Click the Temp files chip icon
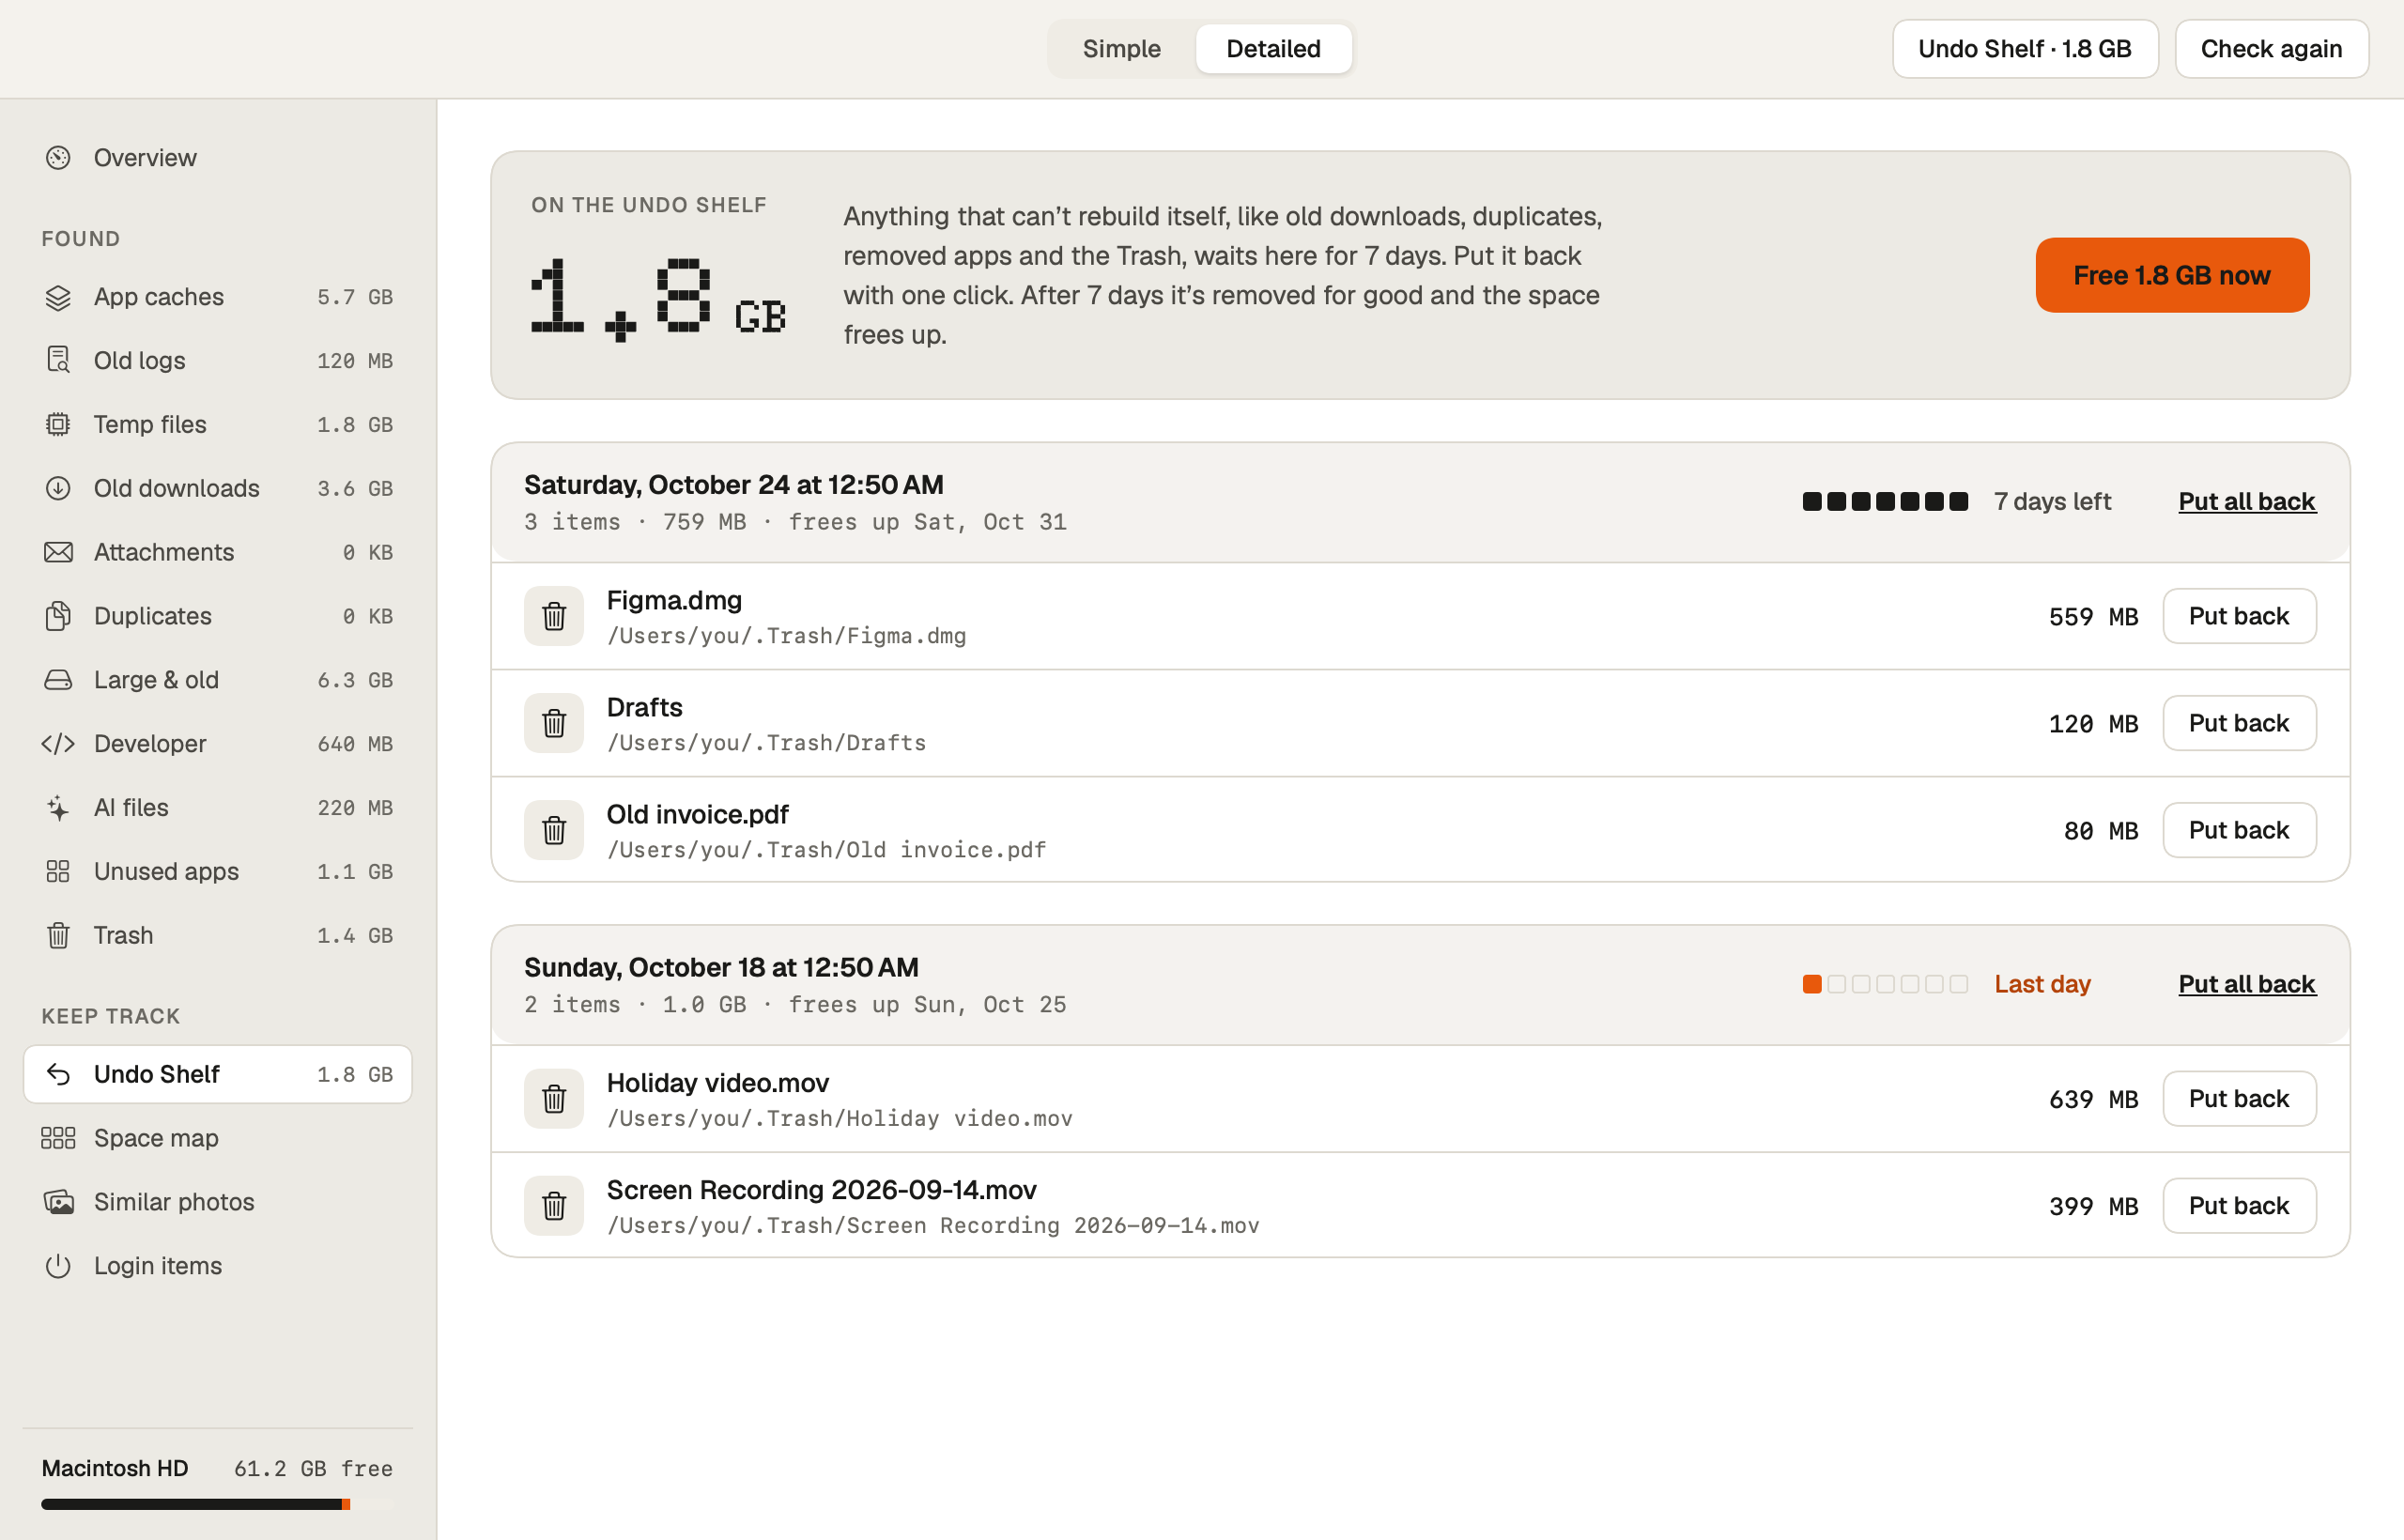 [x=58, y=424]
